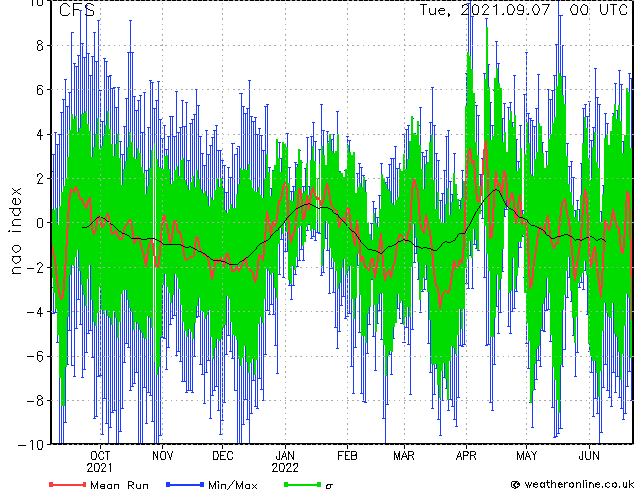Click the weatheronline.co.uk credit text
This screenshot has width=634, height=490.
[579, 484]
